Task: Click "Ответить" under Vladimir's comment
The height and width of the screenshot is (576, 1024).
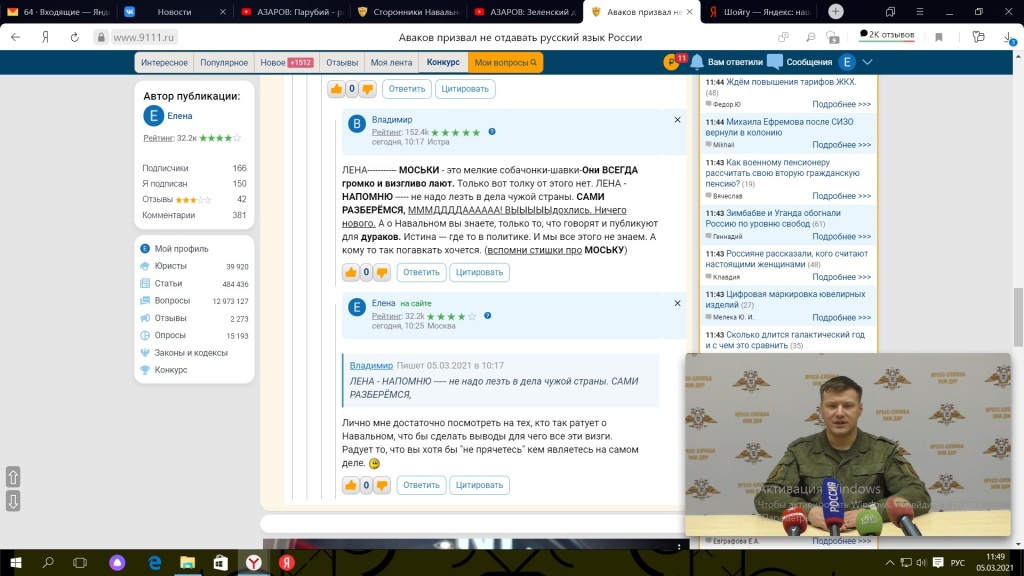Action: pos(421,272)
